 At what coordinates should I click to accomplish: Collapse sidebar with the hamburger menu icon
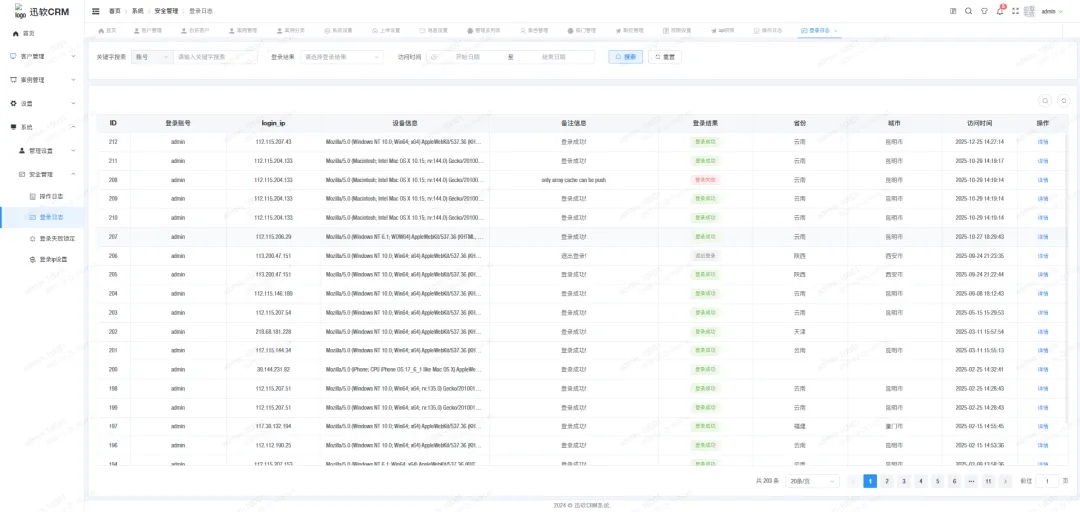(x=96, y=11)
